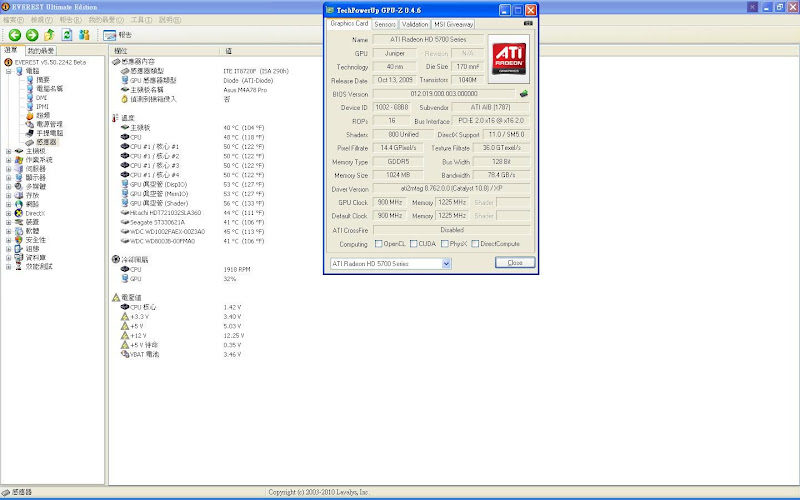The height and width of the screenshot is (500, 800).
Task: Click the GPU-Z screenshot camera icon
Action: click(x=528, y=23)
